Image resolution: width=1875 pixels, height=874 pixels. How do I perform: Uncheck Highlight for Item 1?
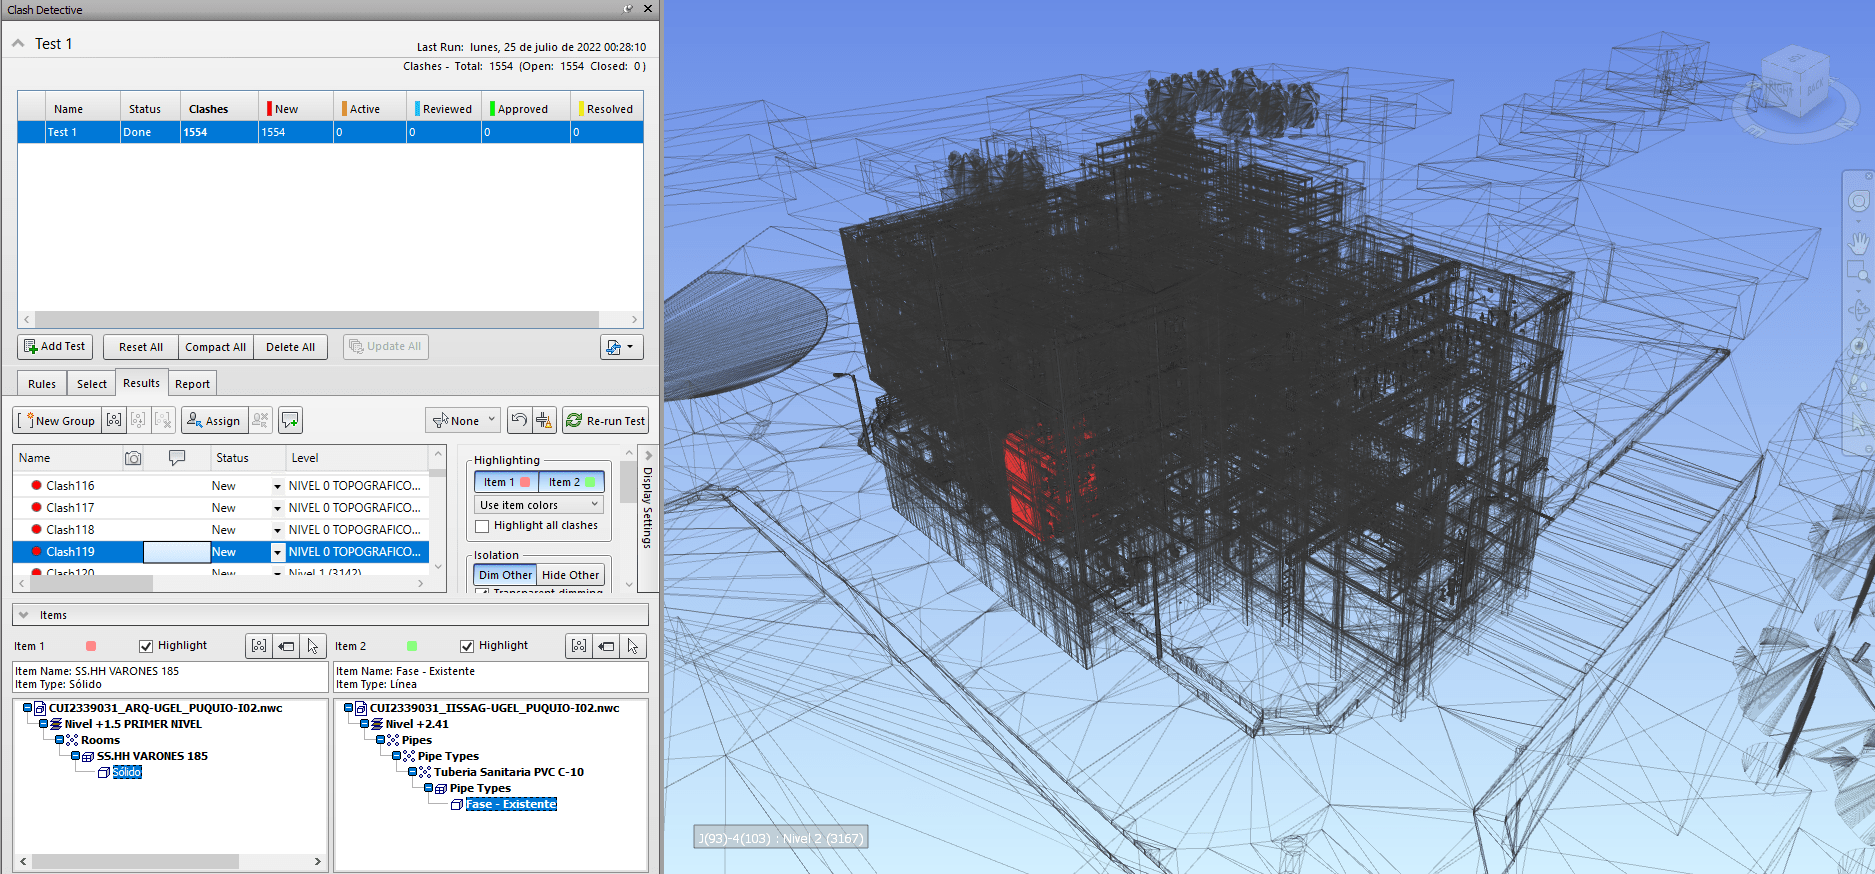(x=146, y=646)
